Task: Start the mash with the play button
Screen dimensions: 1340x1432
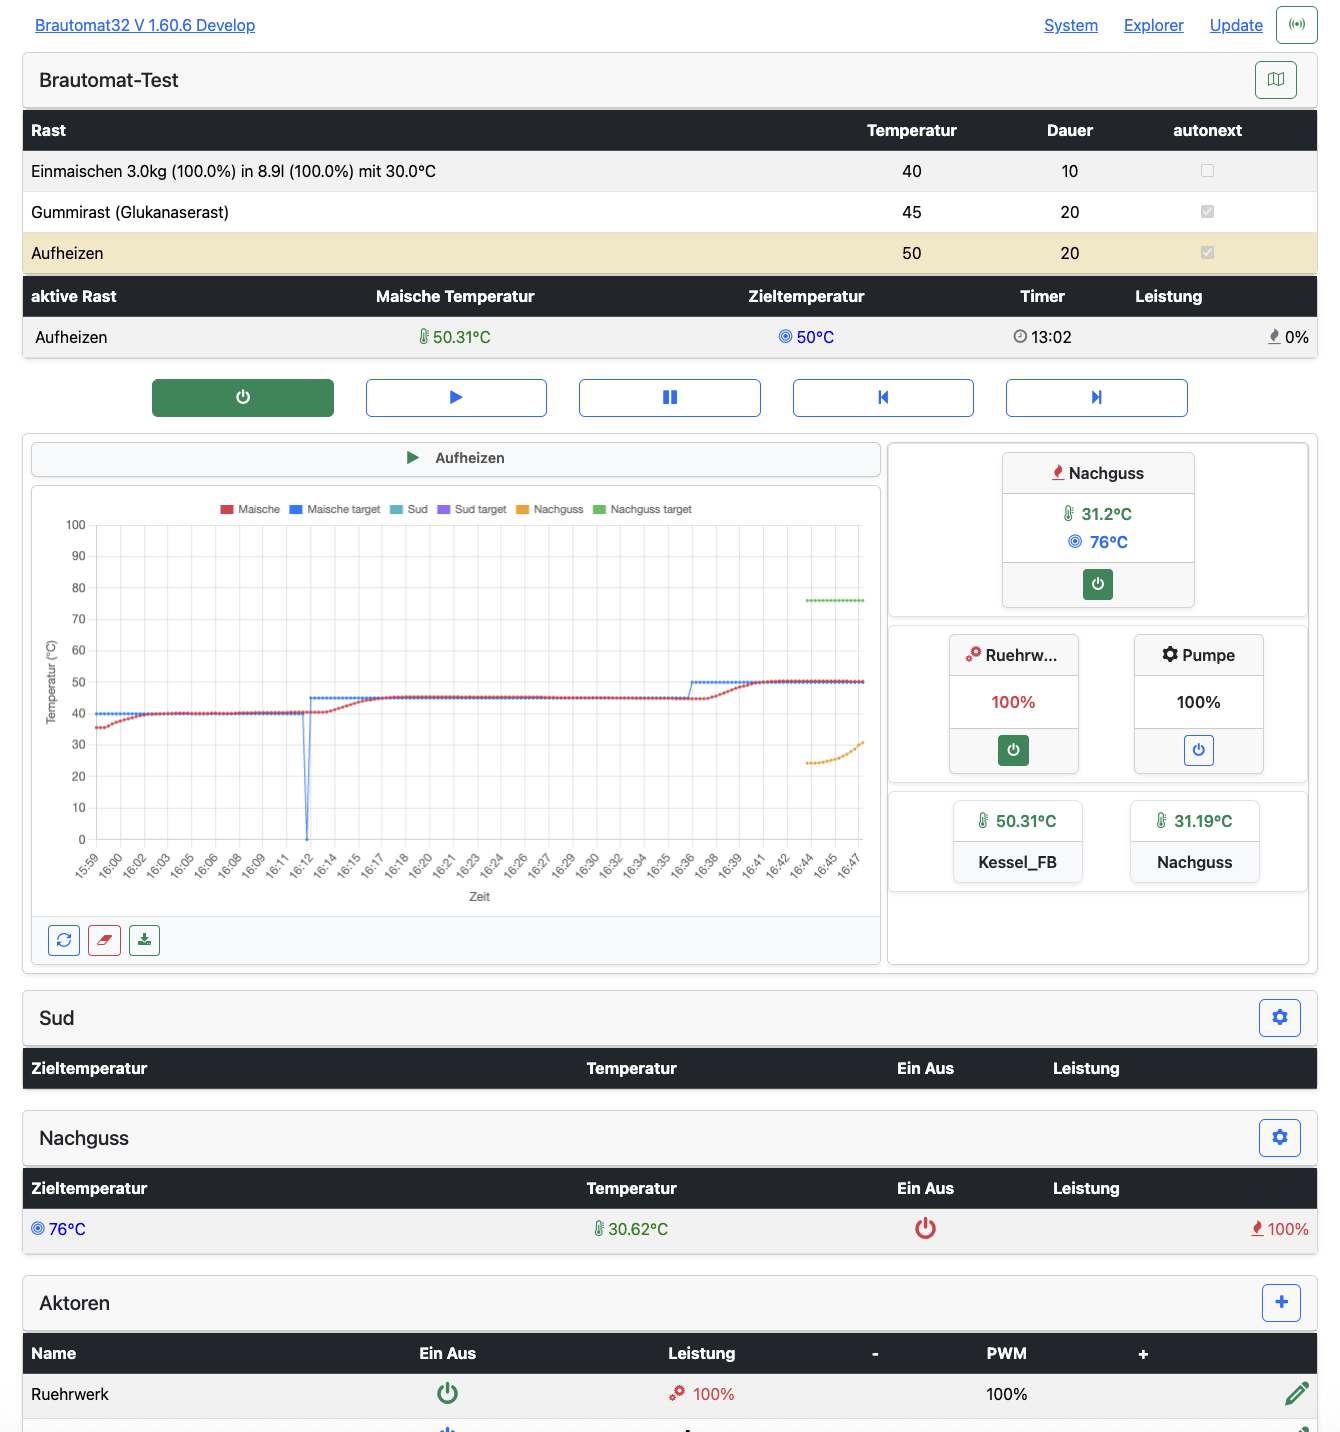Action: click(x=456, y=397)
